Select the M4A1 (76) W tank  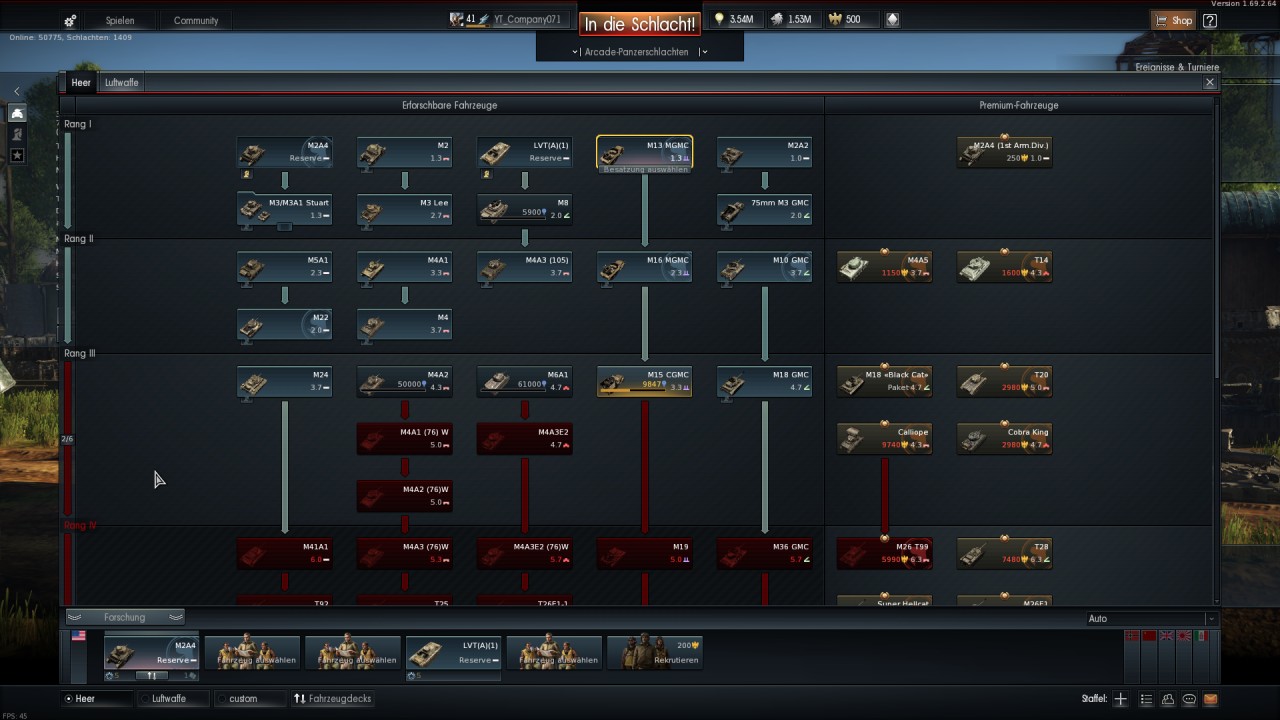(404, 438)
